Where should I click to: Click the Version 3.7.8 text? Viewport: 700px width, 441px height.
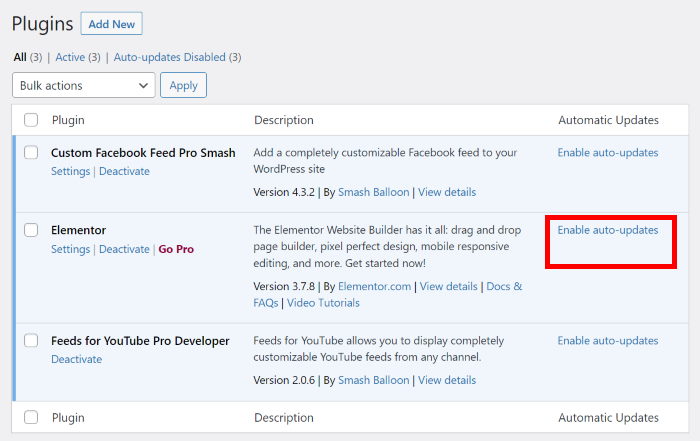click(x=284, y=287)
